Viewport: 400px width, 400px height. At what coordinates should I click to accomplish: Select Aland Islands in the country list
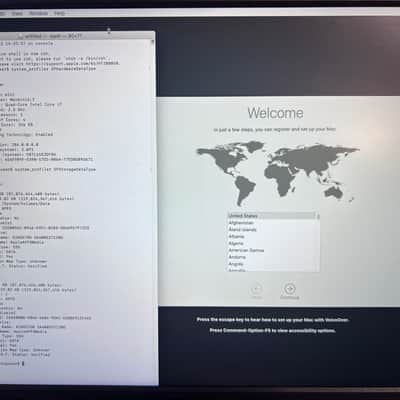(x=272, y=230)
